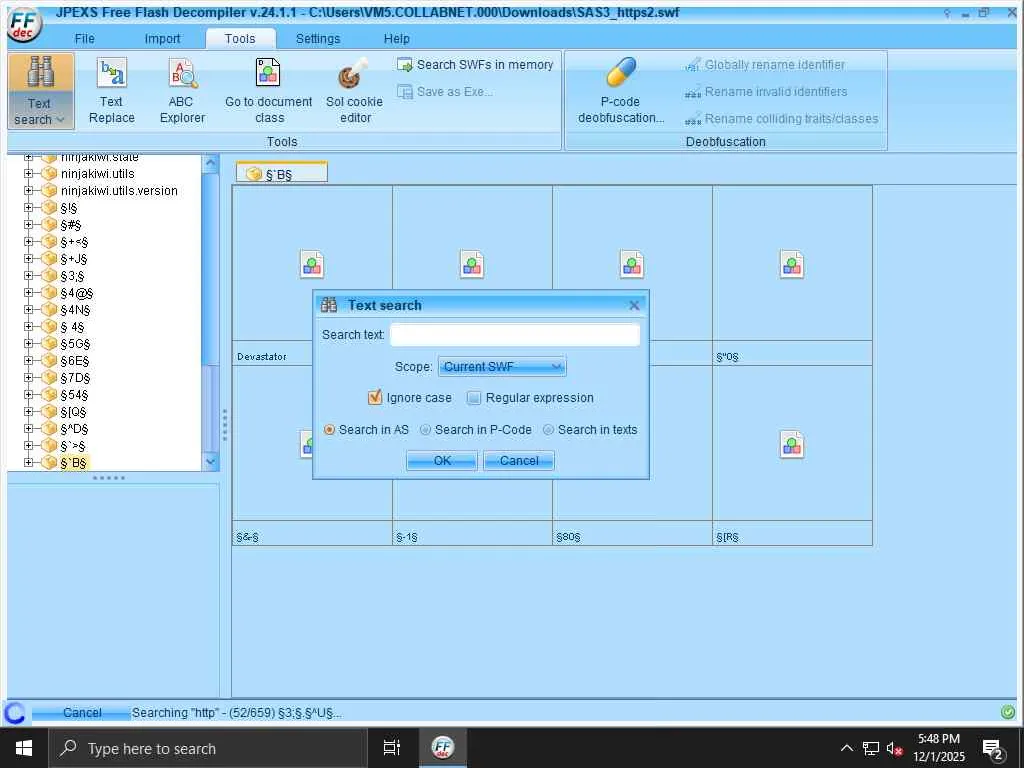Open the Settings ribbon tab

point(318,39)
